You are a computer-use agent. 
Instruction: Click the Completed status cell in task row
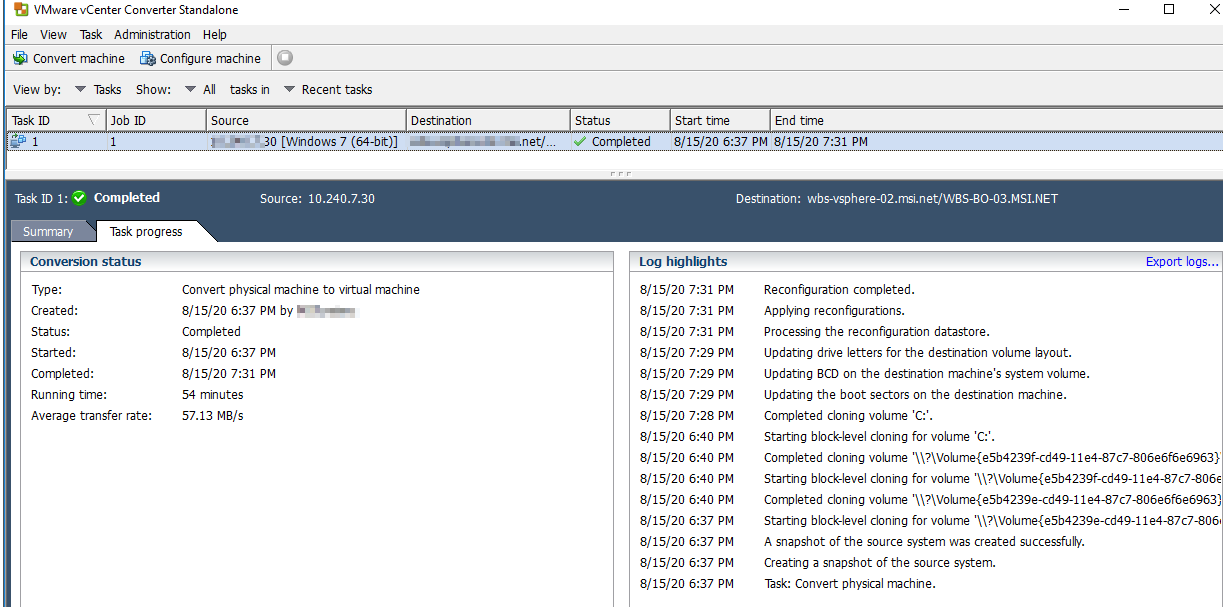pos(621,142)
